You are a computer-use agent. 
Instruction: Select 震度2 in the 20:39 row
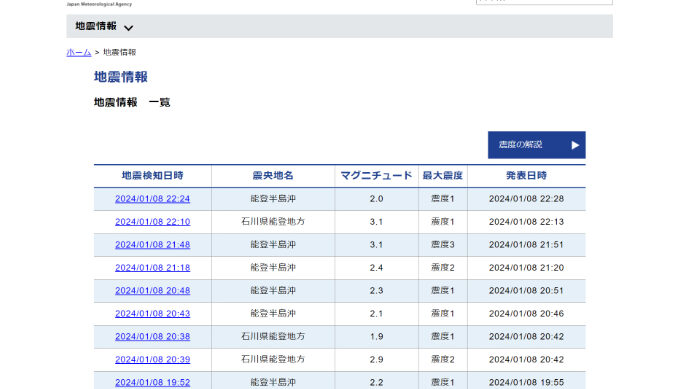442,360
